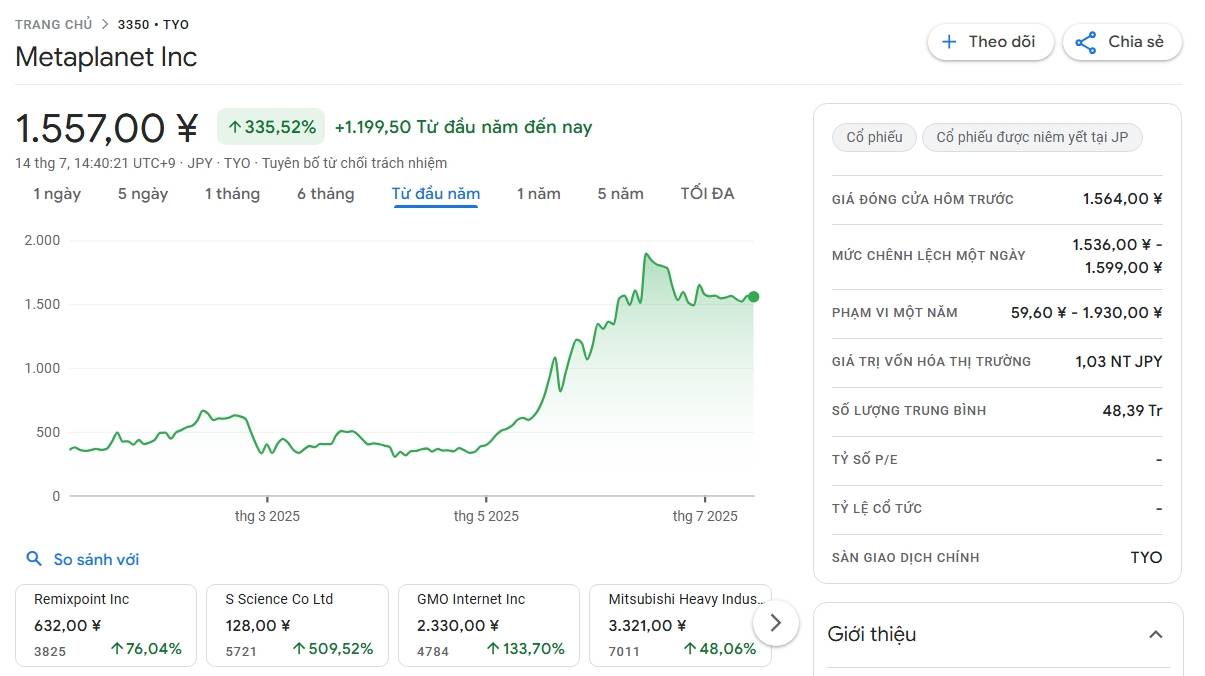This screenshot has width=1205, height=676.
Task: Click the 1,03 NT JPY value
Action: tap(1119, 361)
